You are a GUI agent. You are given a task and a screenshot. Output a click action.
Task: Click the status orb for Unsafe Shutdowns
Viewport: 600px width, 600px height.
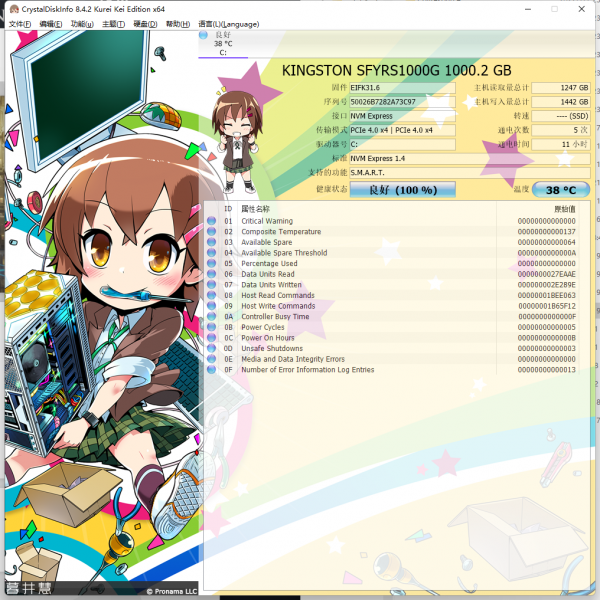click(x=212, y=348)
